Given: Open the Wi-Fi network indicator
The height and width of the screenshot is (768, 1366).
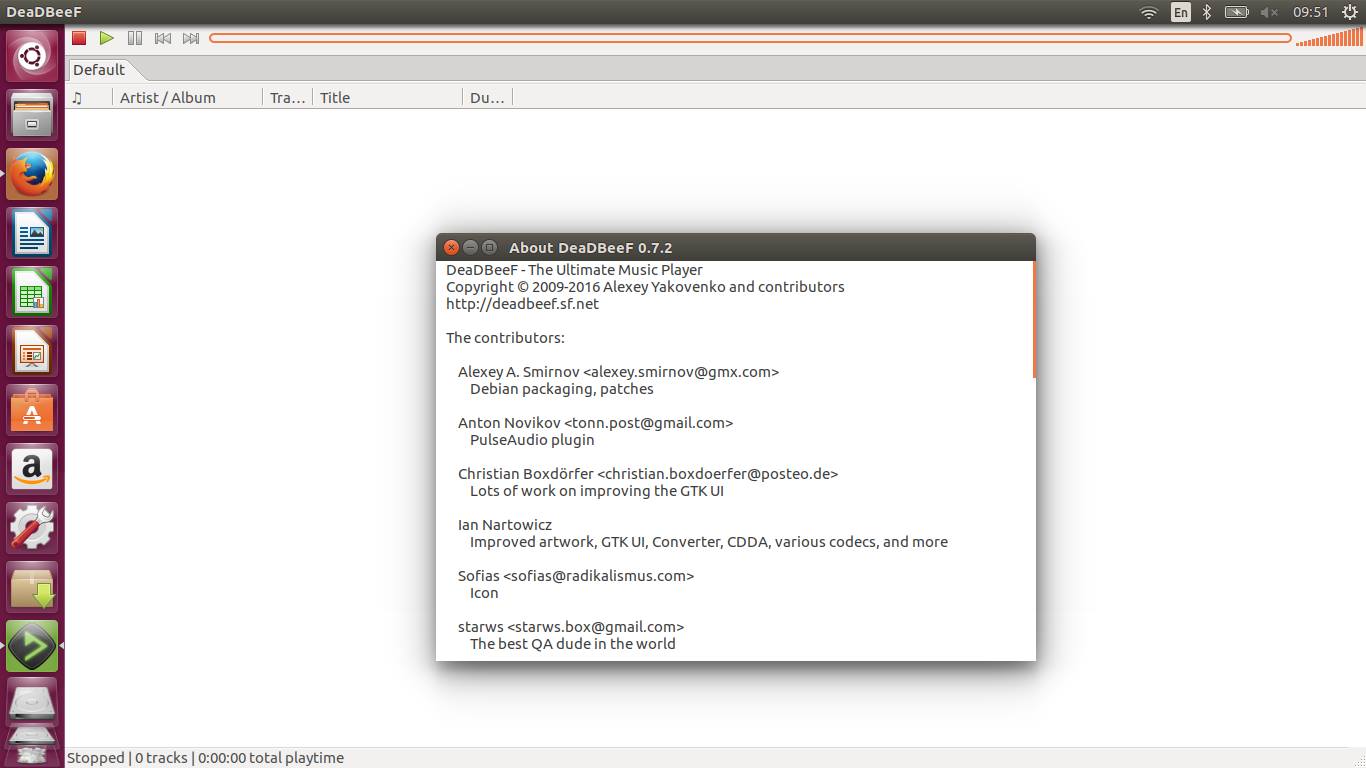Looking at the screenshot, I should tap(1149, 12).
